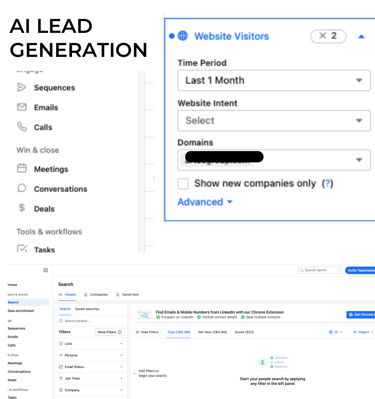Collapse the sidebar using the panel icon
The image size is (375, 399).
(46, 270)
